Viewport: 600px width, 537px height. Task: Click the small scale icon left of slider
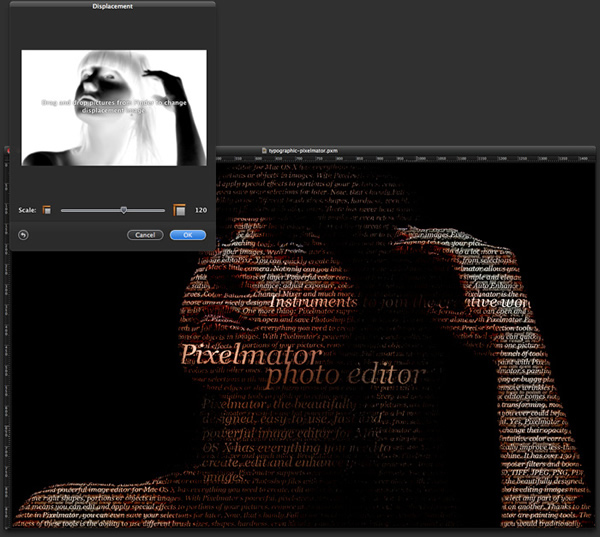tap(47, 210)
